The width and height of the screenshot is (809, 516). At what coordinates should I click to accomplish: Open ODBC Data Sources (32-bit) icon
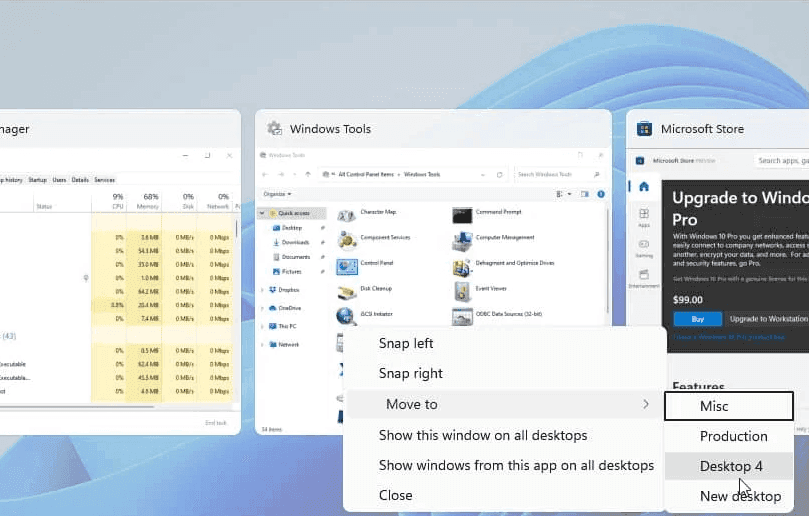(x=462, y=316)
